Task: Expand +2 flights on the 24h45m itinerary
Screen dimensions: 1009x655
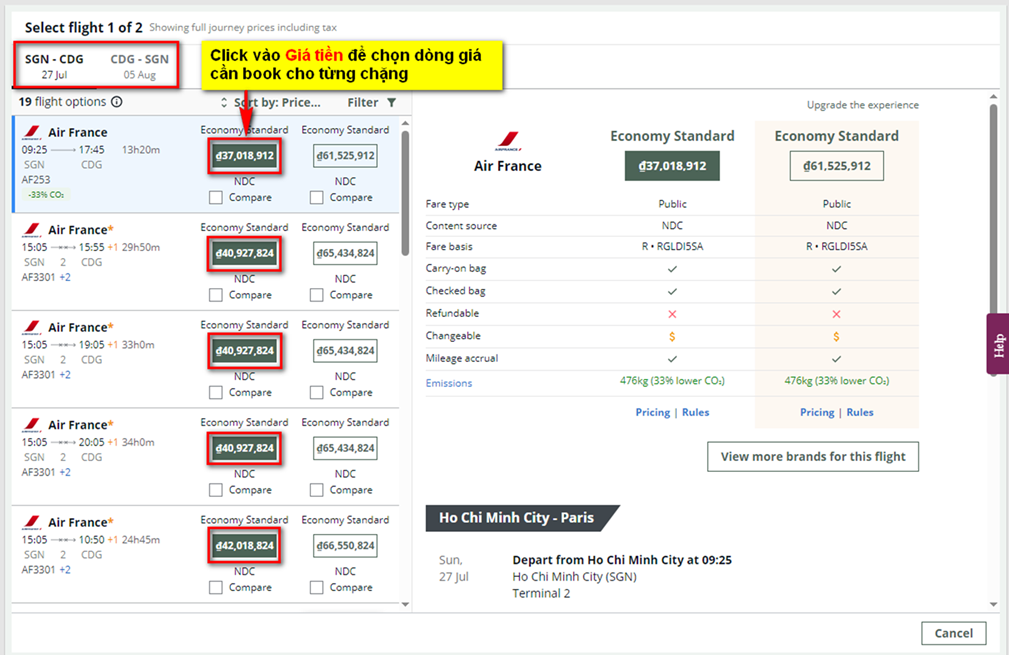Action: (65, 569)
